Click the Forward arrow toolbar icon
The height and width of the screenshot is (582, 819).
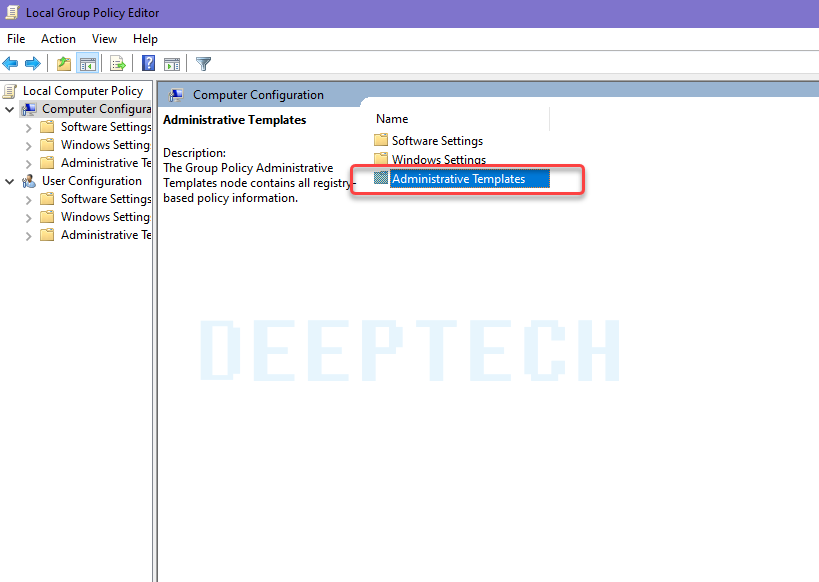33,64
